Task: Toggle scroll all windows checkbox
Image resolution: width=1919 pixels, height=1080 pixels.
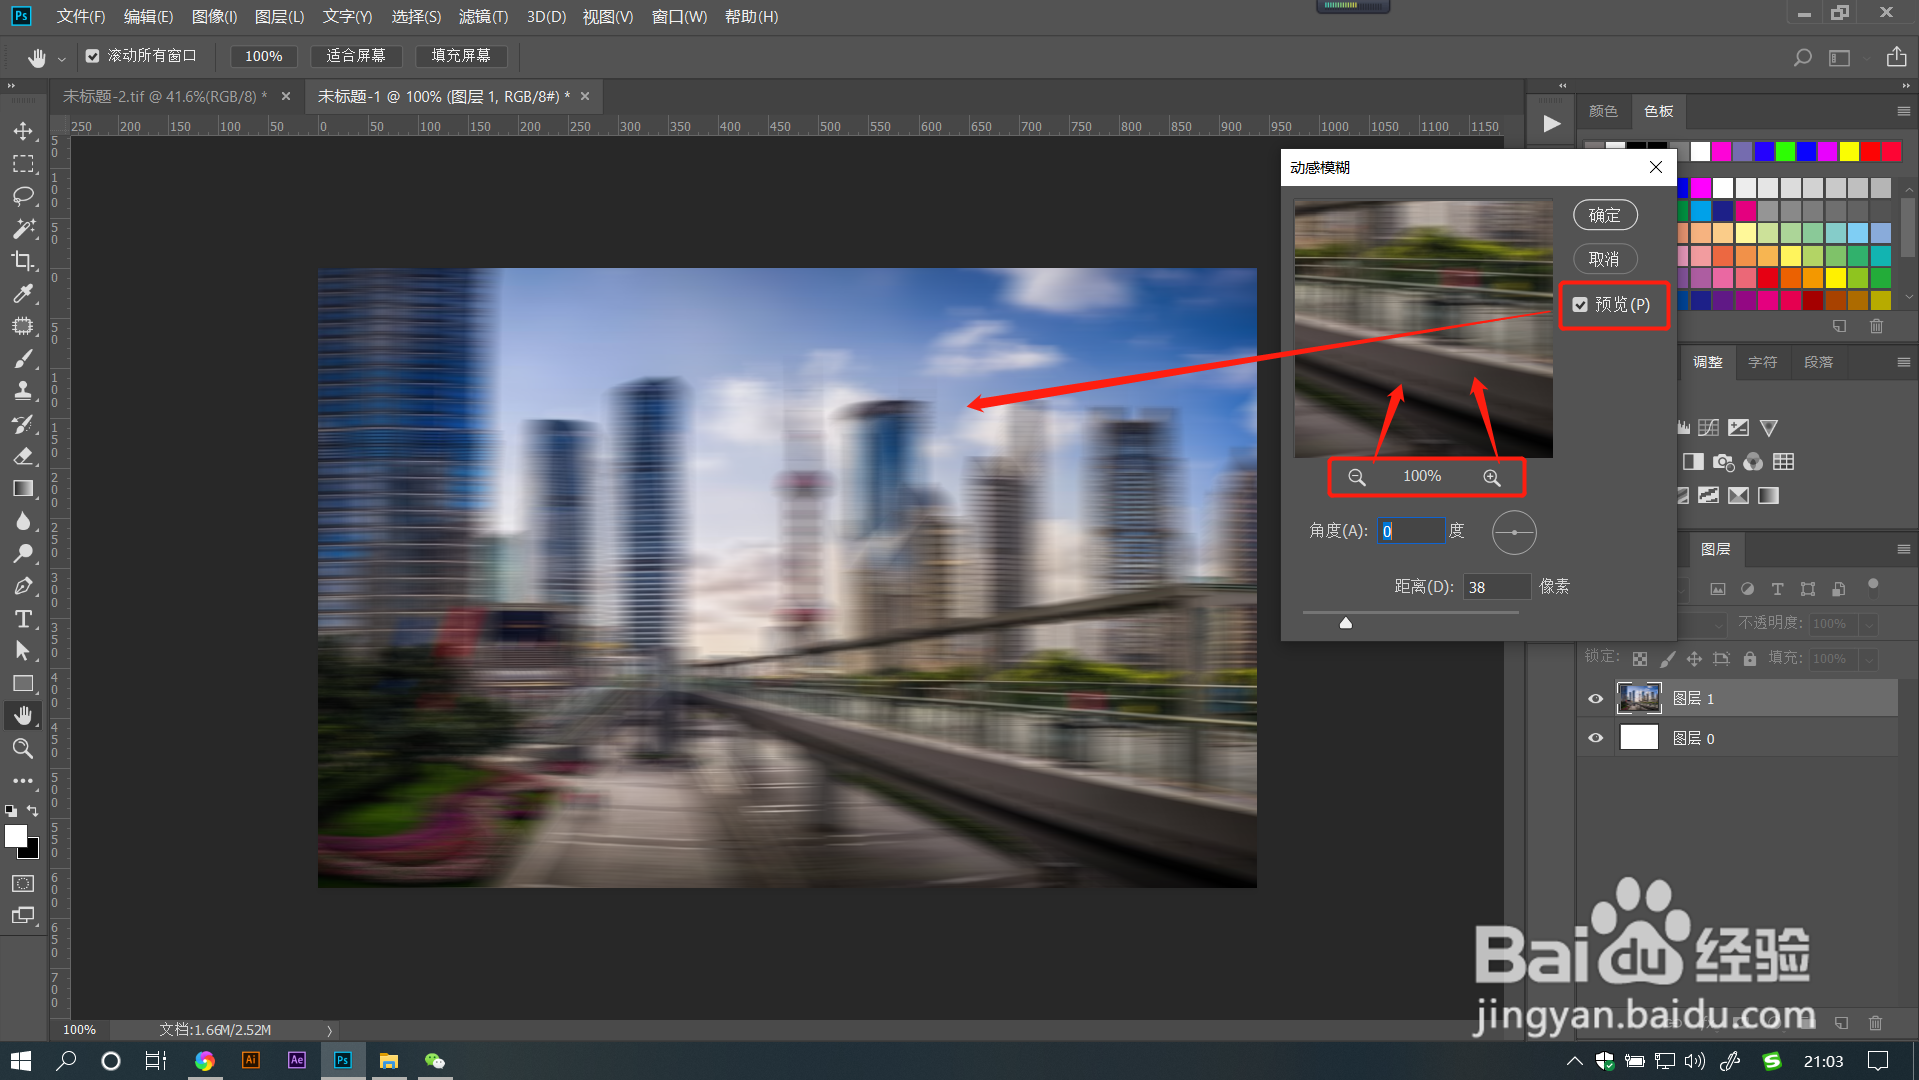Action: click(92, 56)
